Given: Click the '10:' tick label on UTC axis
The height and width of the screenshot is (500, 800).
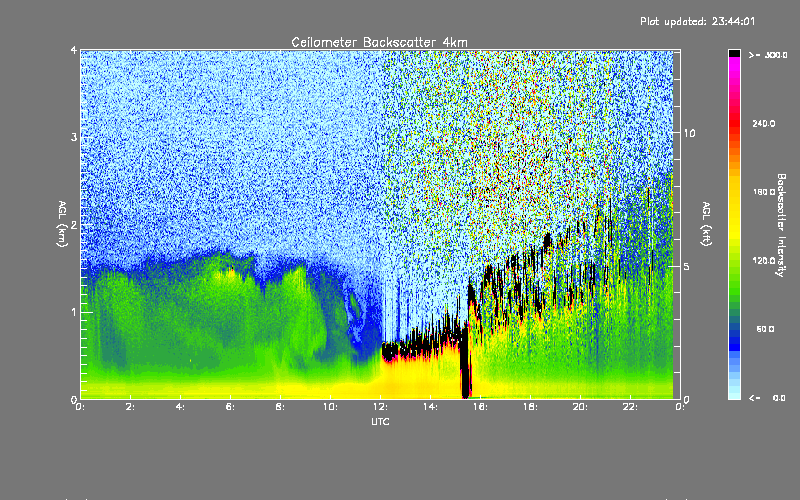Looking at the screenshot, I should click(x=330, y=407).
